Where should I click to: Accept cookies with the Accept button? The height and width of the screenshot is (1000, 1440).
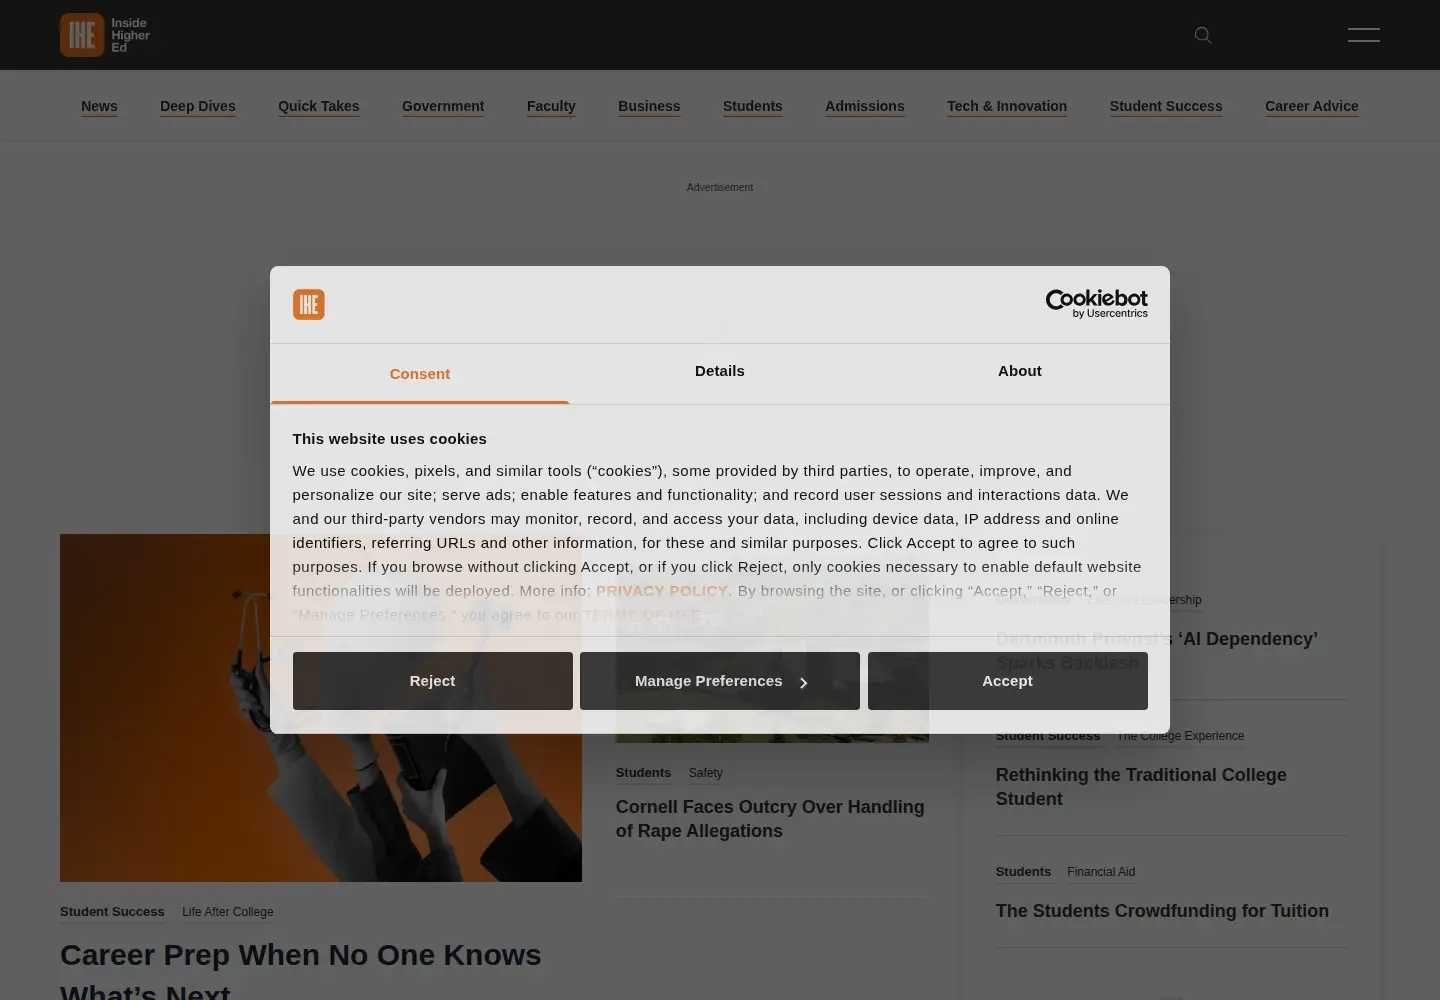point(1007,681)
